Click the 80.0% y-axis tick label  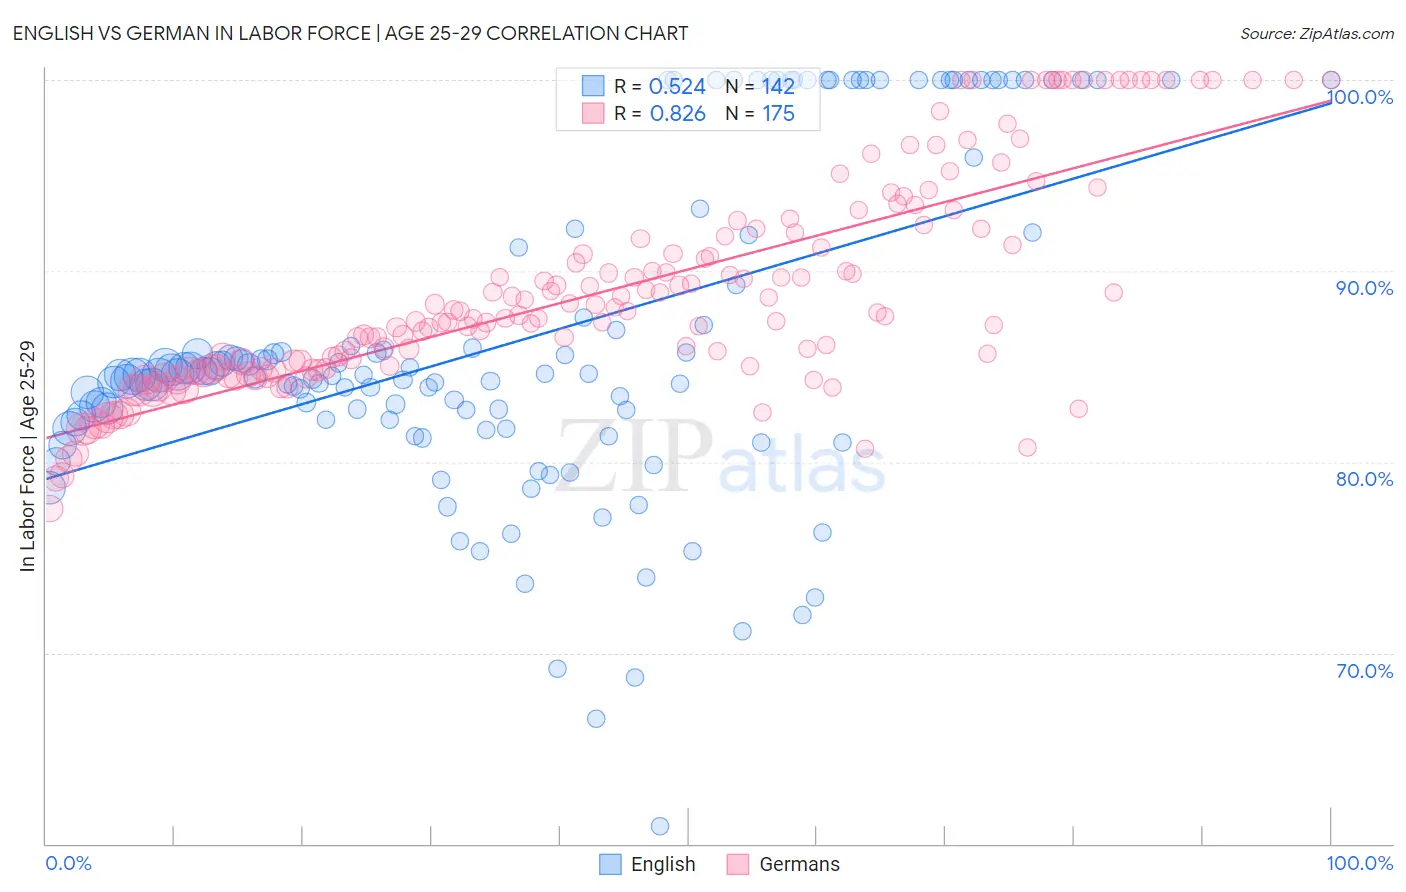(1364, 479)
